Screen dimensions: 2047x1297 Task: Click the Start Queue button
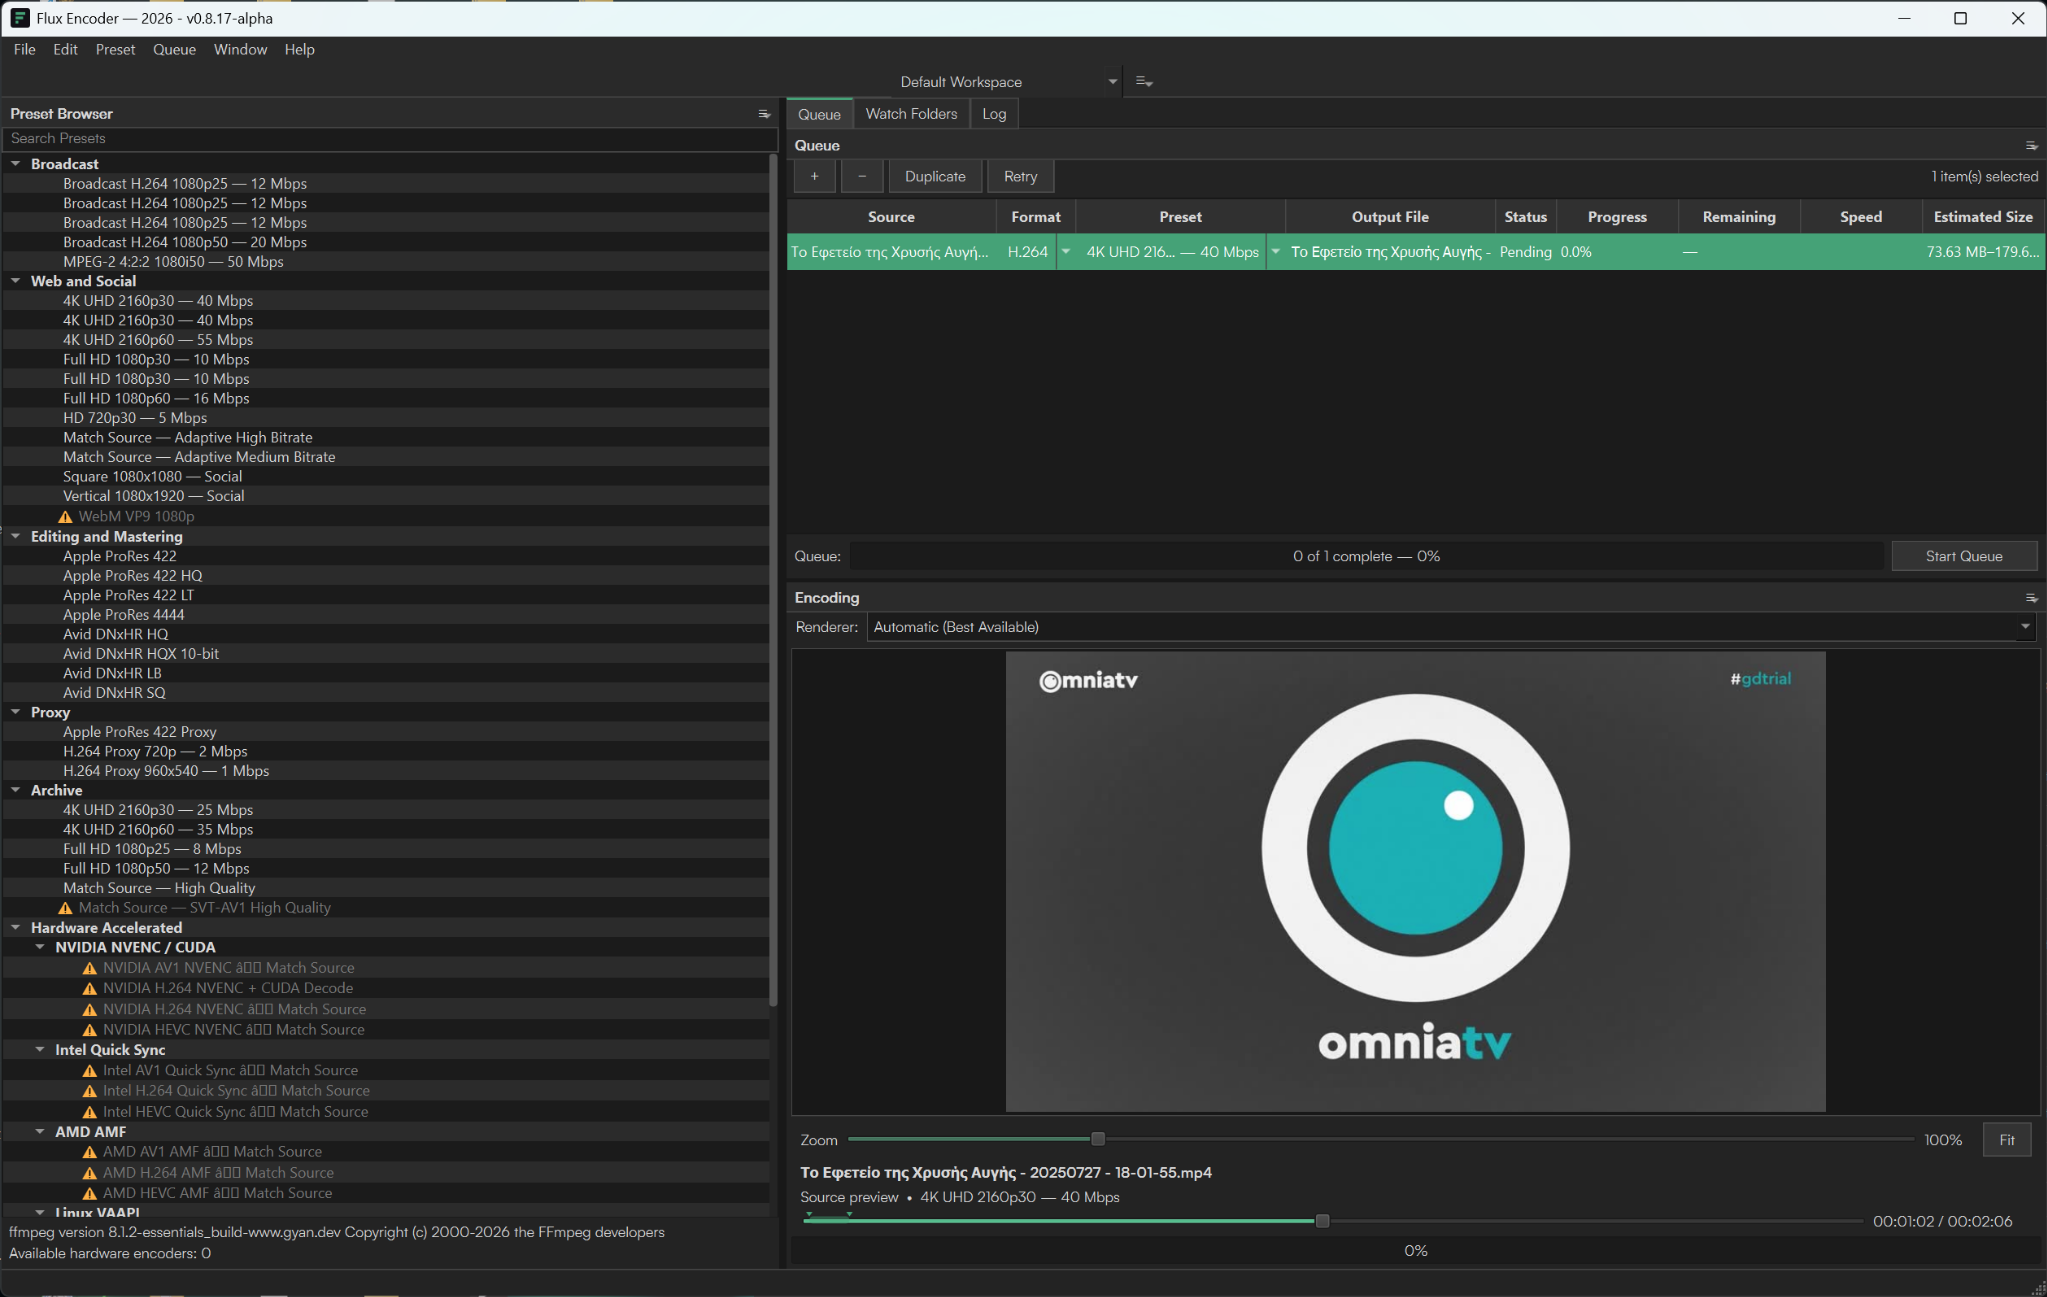(x=1964, y=557)
